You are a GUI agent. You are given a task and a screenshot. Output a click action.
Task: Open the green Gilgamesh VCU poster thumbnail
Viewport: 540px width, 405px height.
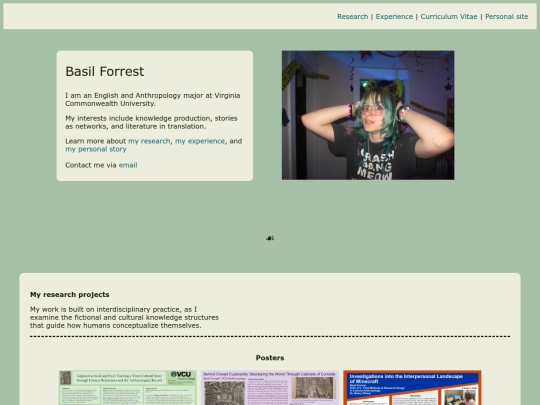(127, 387)
